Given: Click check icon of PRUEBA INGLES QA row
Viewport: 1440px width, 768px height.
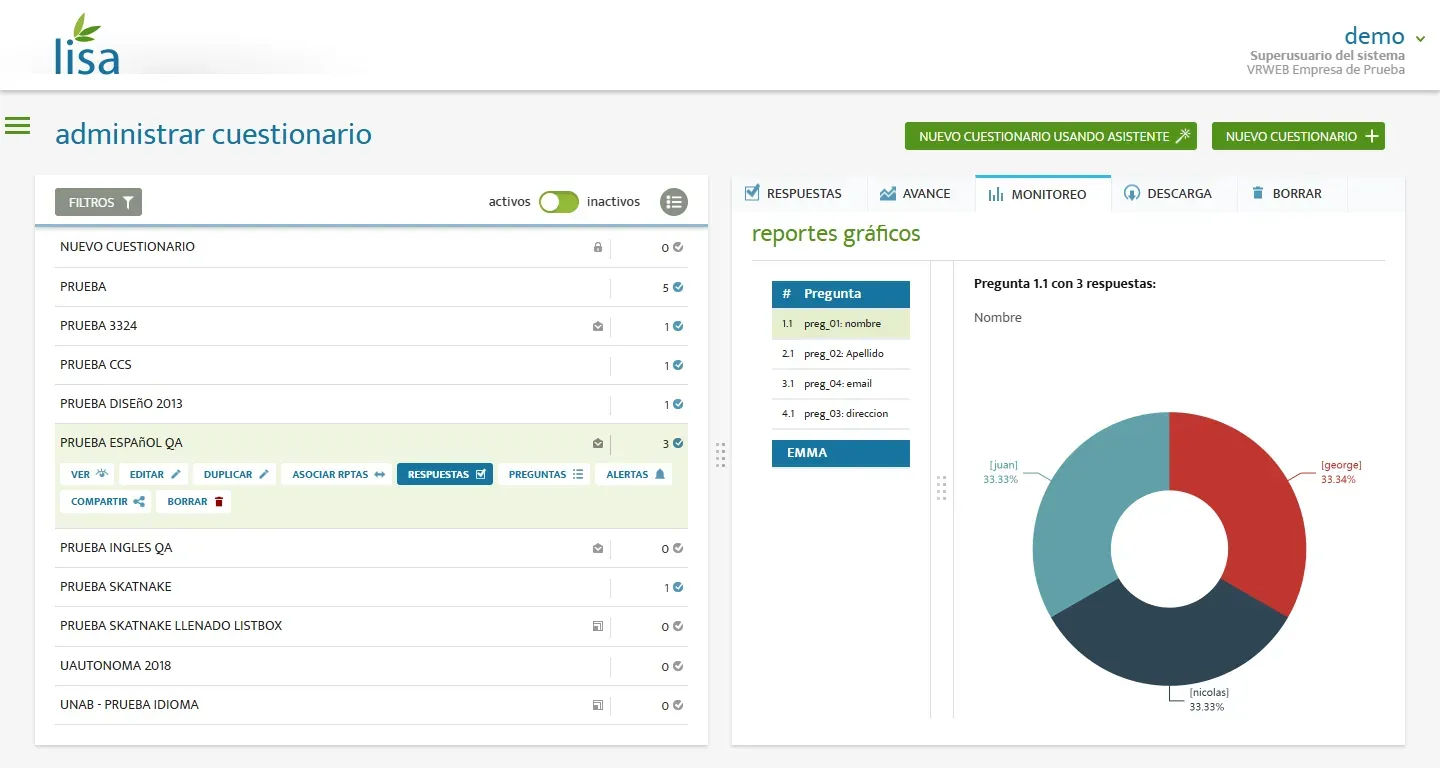Looking at the screenshot, I should pyautogui.click(x=678, y=548).
